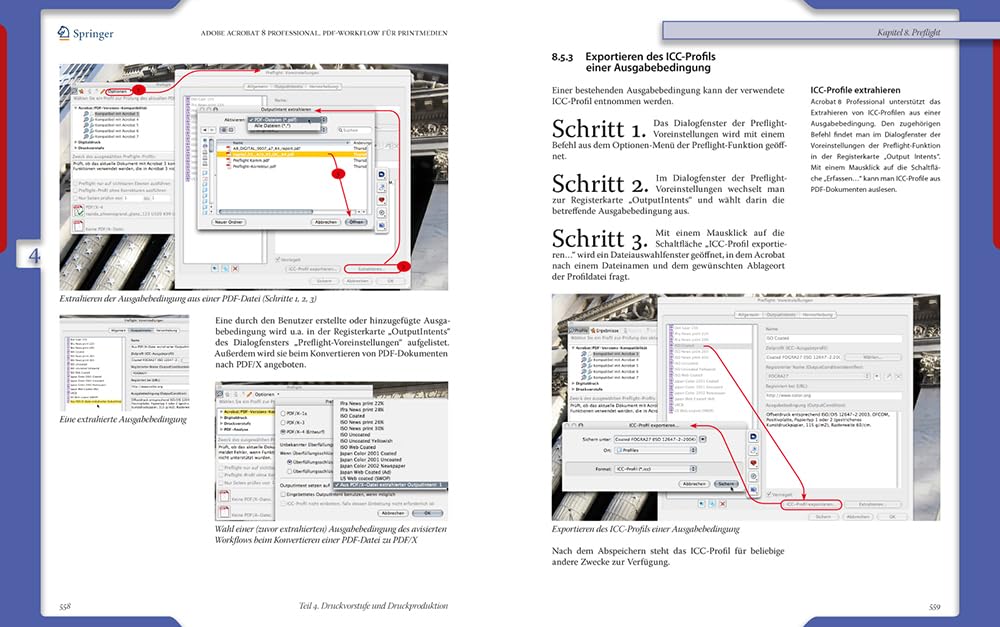Click the OK button in Exportieren figure
The width and height of the screenshot is (1000, 627).
coord(892,517)
